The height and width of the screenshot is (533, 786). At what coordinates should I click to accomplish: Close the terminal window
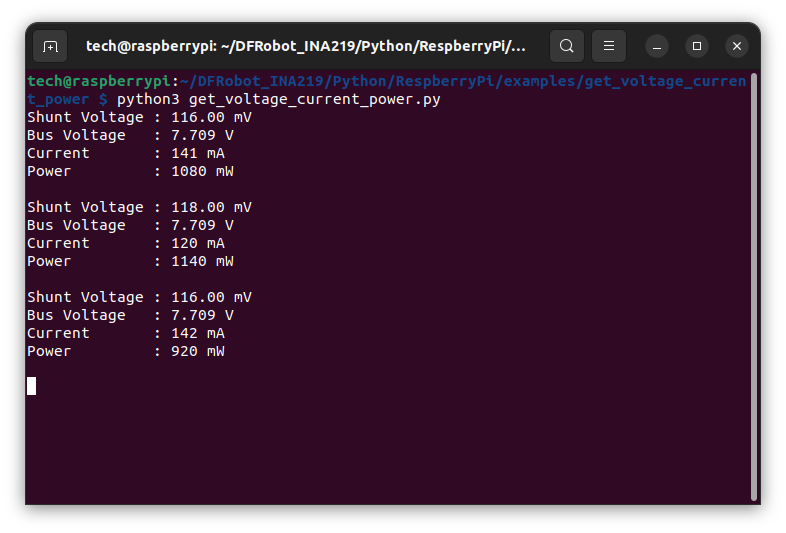[737, 46]
